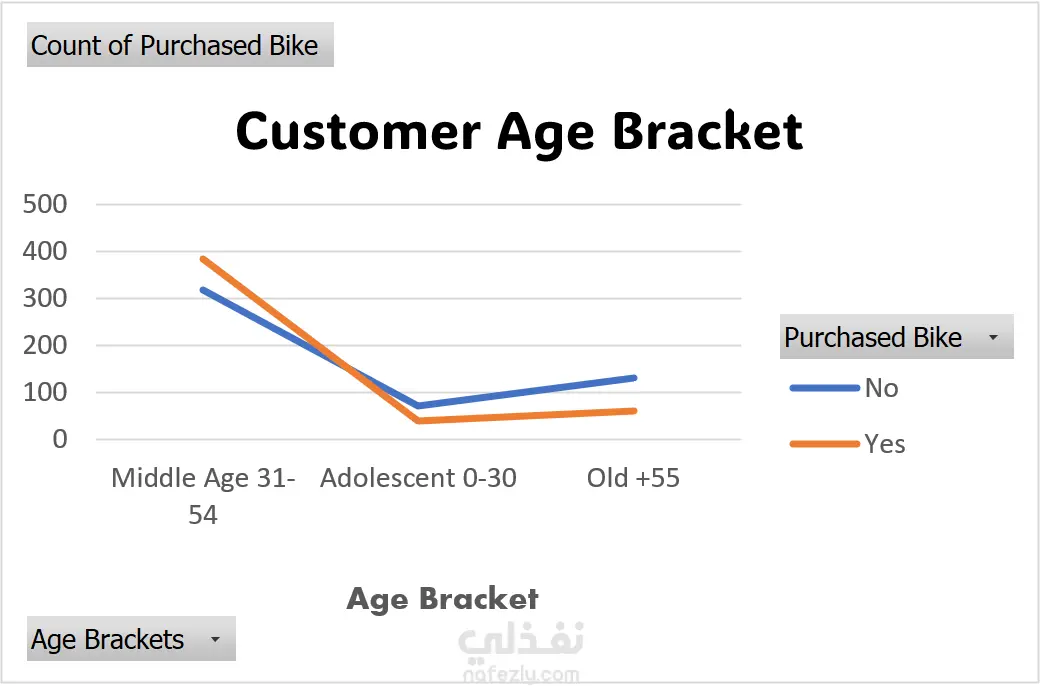Click the 500 value on vertical axis
Image resolution: width=1042 pixels, height=686 pixels.
tap(46, 205)
